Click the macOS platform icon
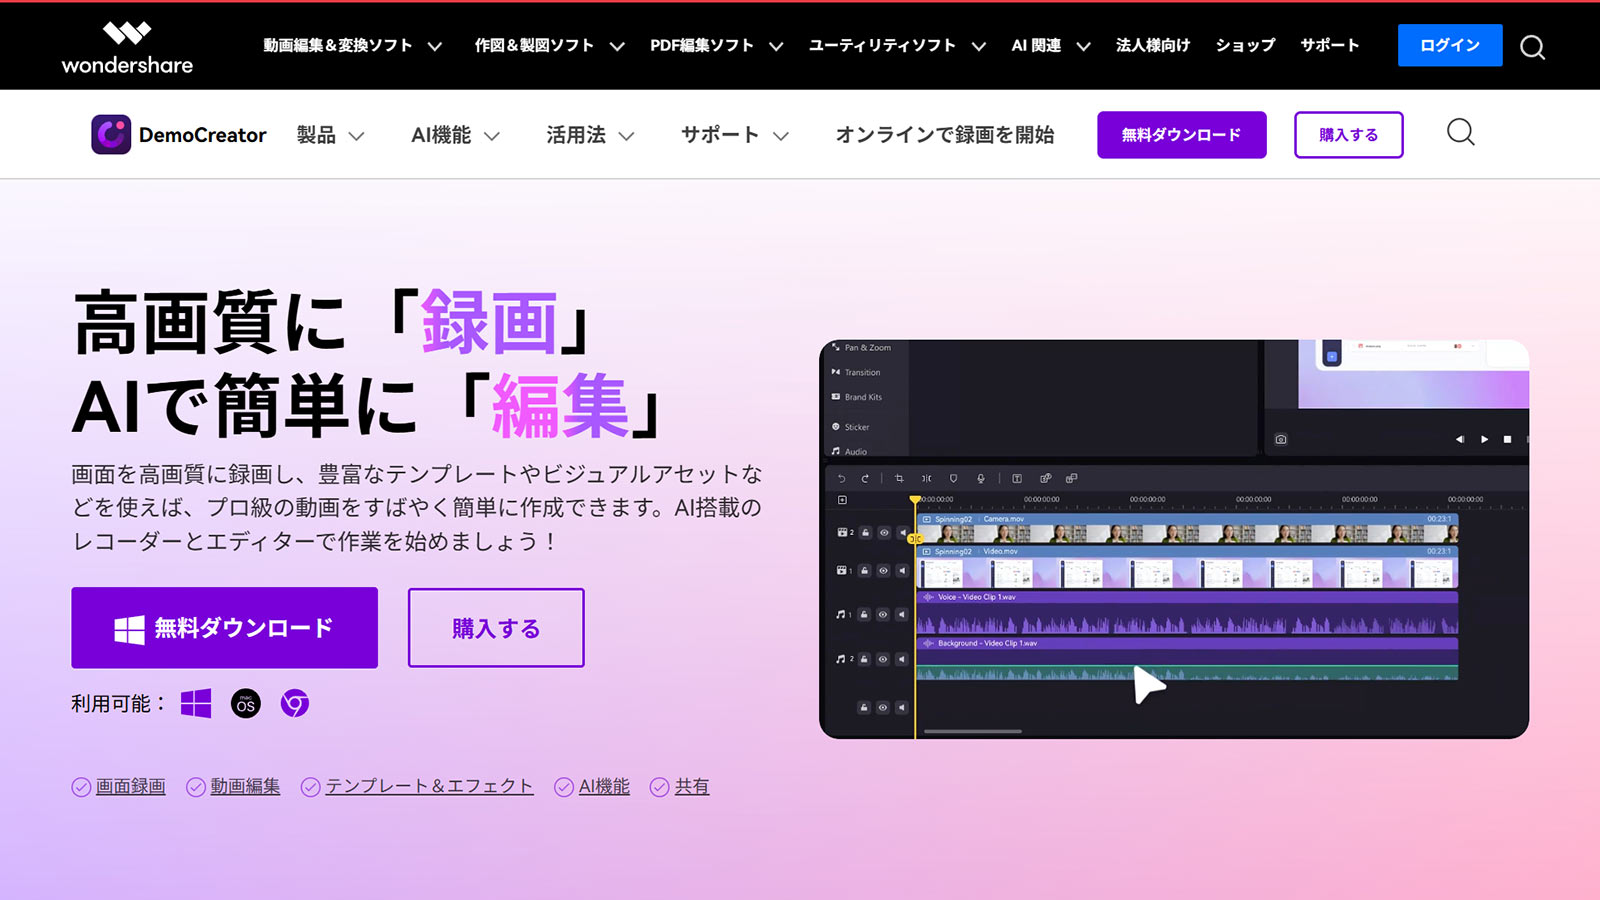Viewport: 1600px width, 900px height. 246,703
